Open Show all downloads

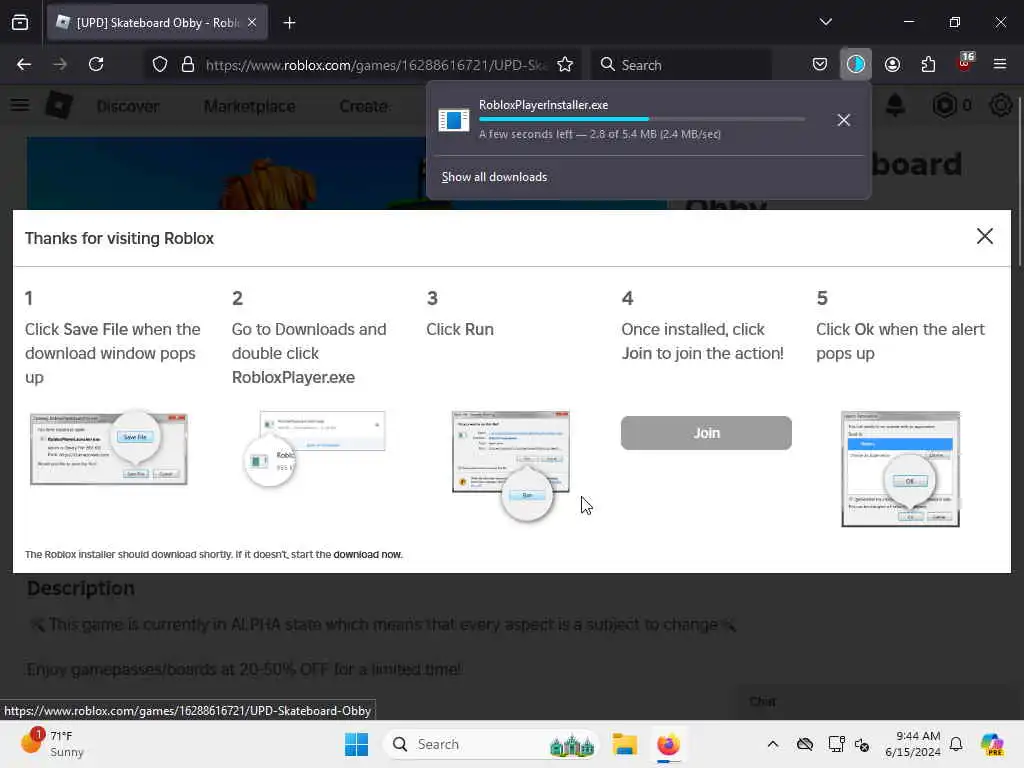tap(494, 177)
